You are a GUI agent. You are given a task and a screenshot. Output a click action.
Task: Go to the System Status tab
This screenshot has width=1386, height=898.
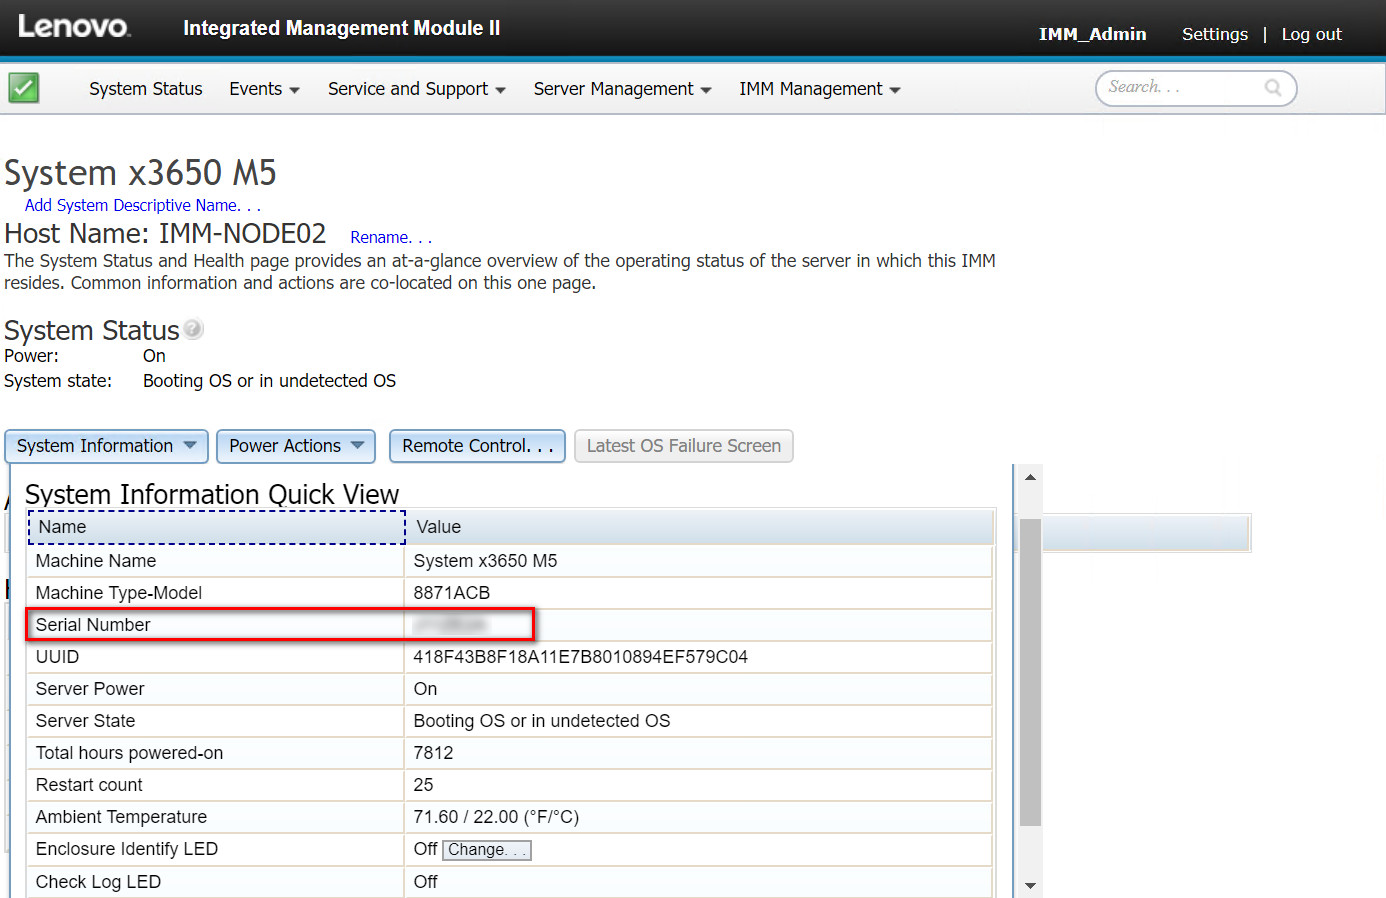pyautogui.click(x=146, y=89)
